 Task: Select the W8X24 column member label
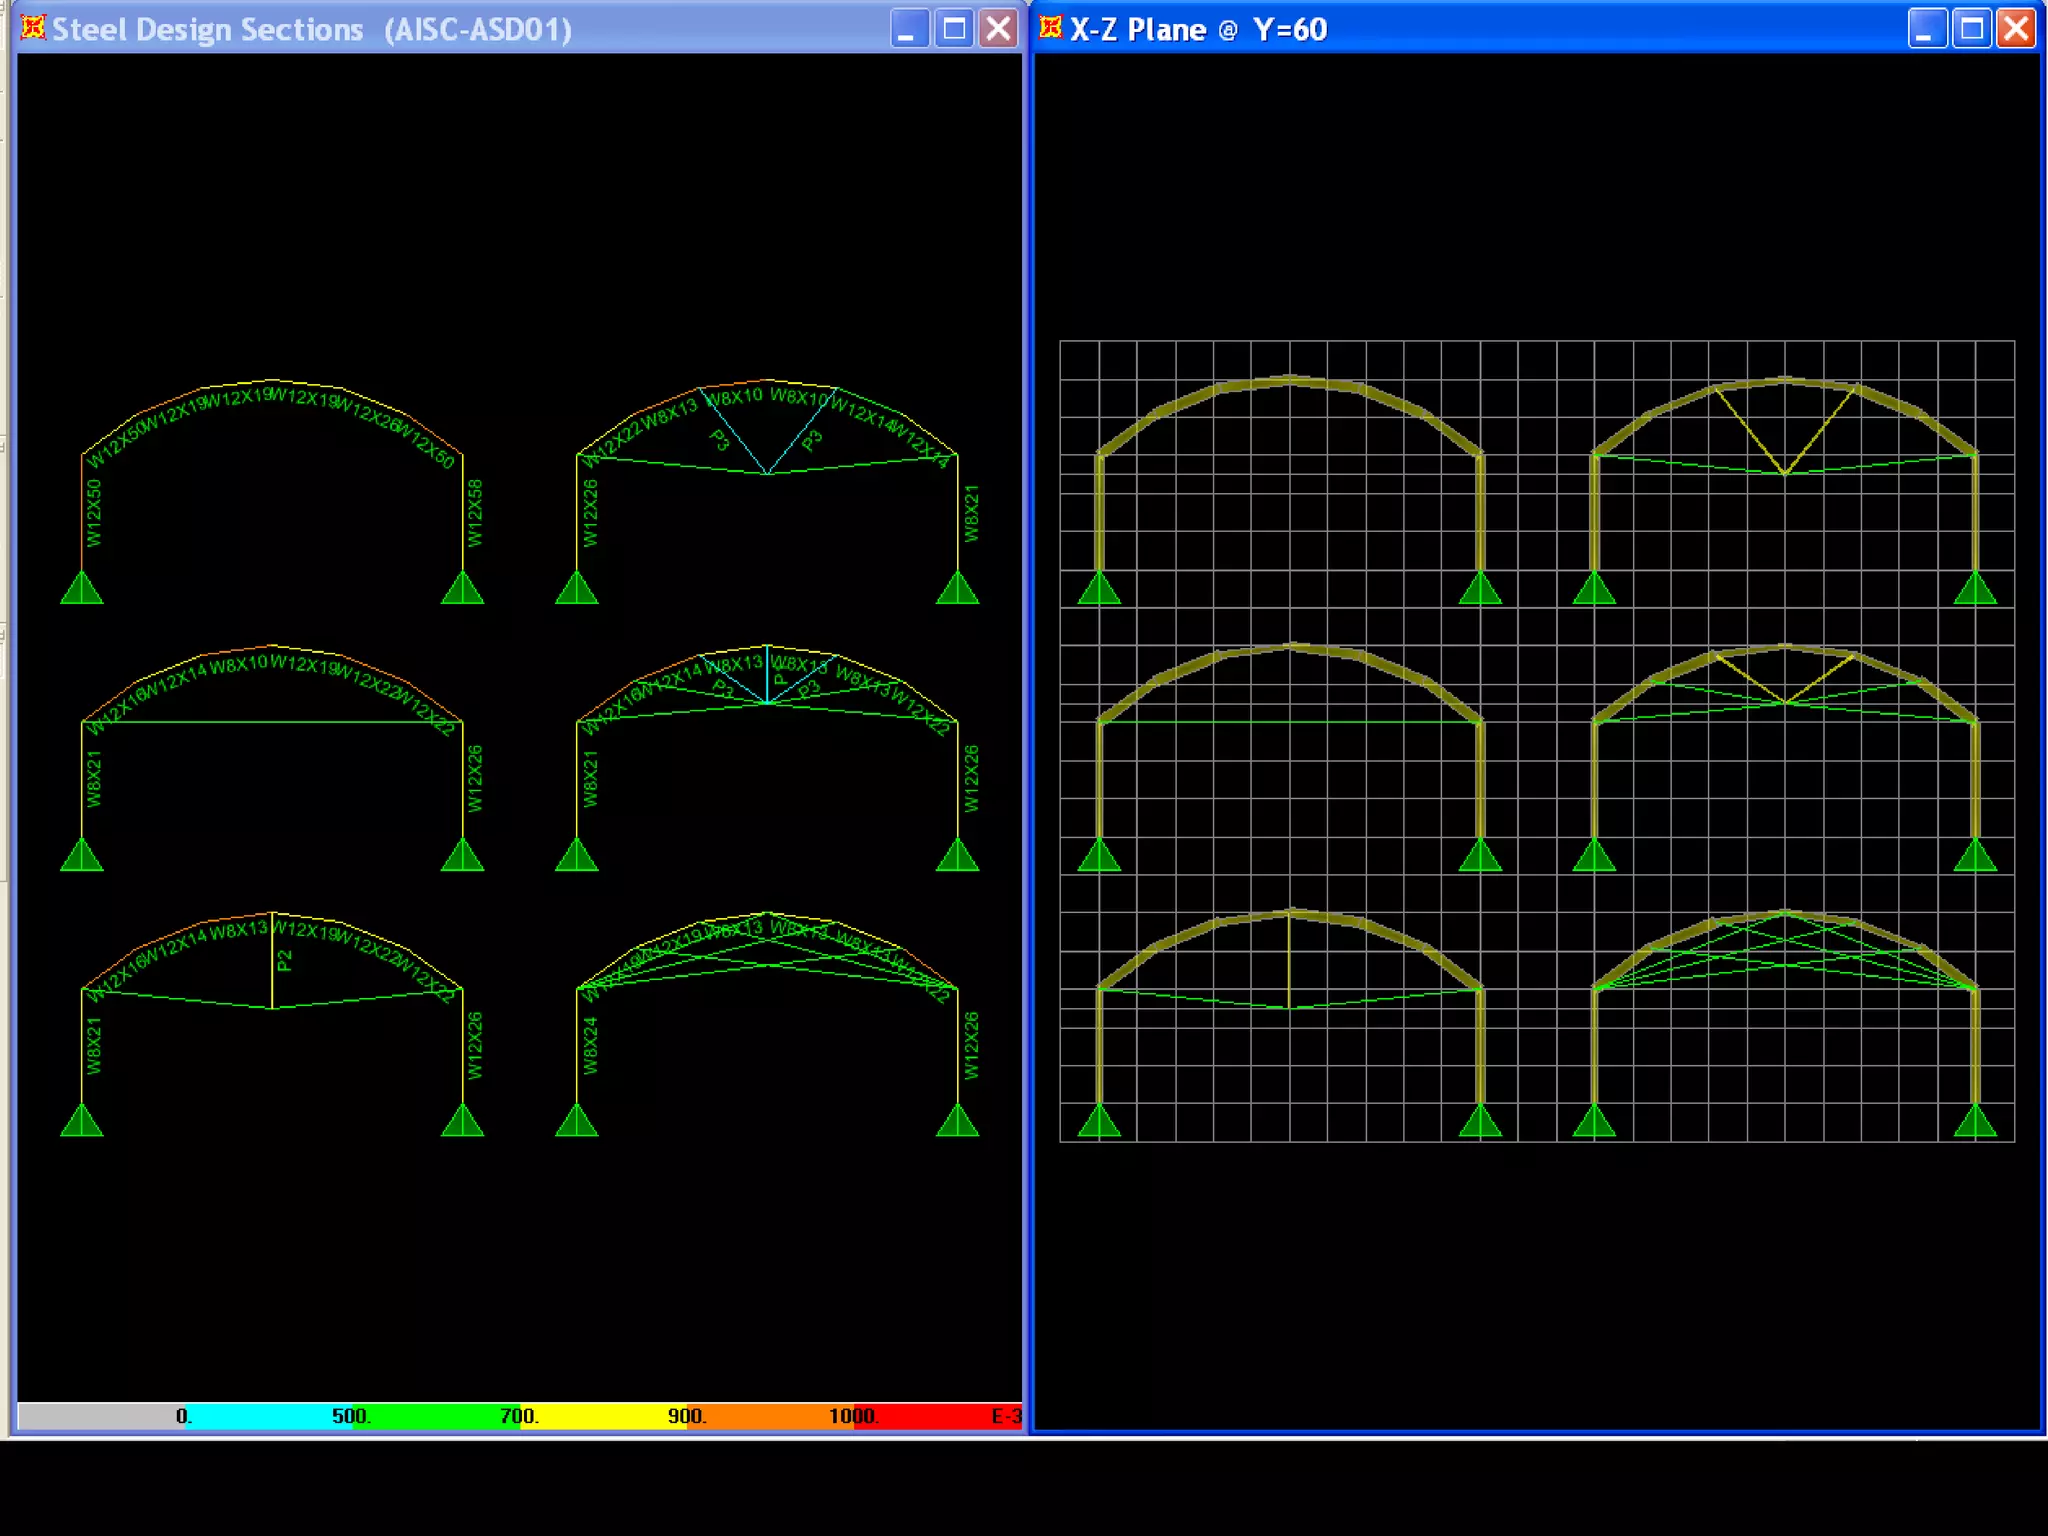[x=590, y=1045]
